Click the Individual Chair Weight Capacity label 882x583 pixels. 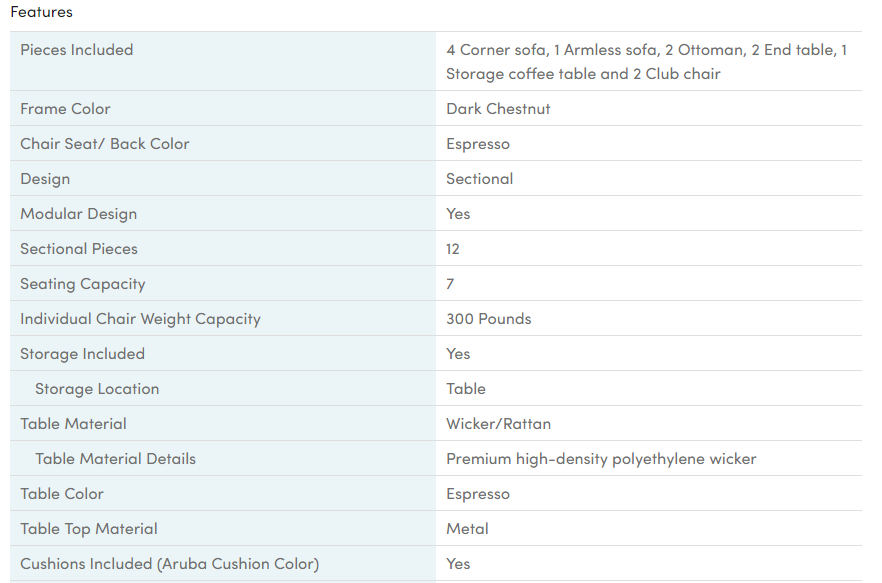tap(140, 319)
